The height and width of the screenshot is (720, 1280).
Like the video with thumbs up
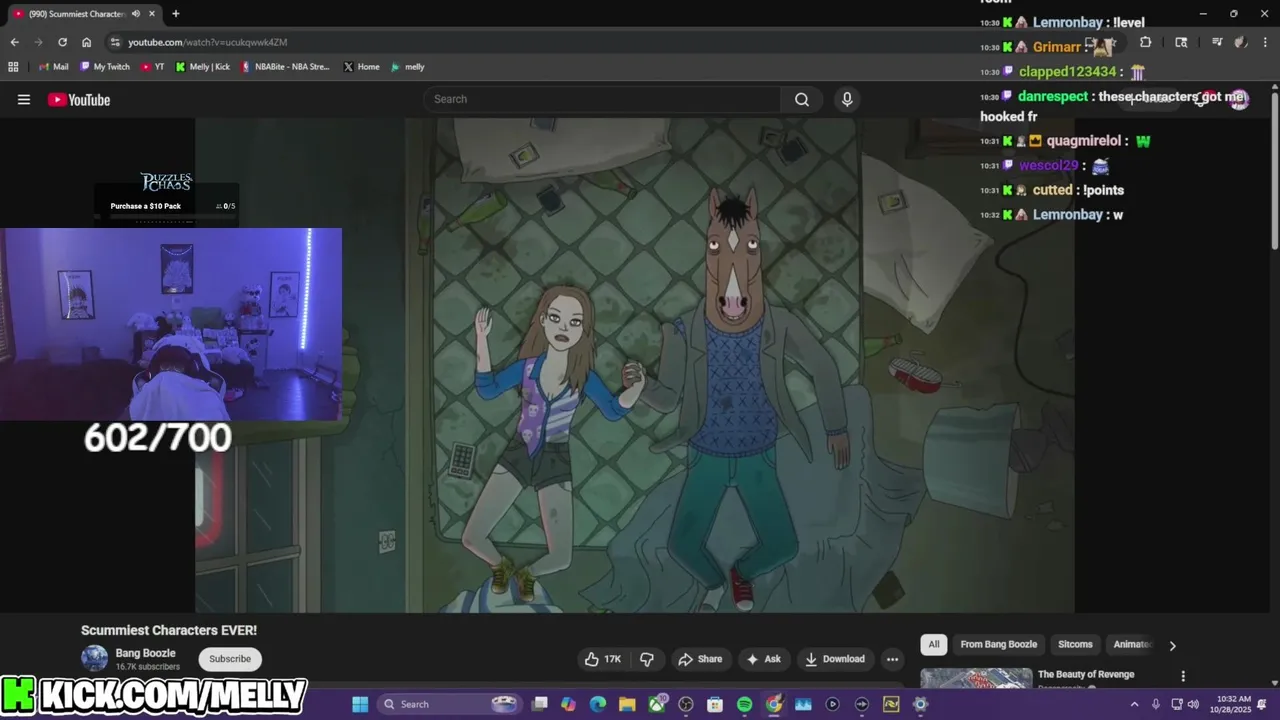(x=603, y=659)
